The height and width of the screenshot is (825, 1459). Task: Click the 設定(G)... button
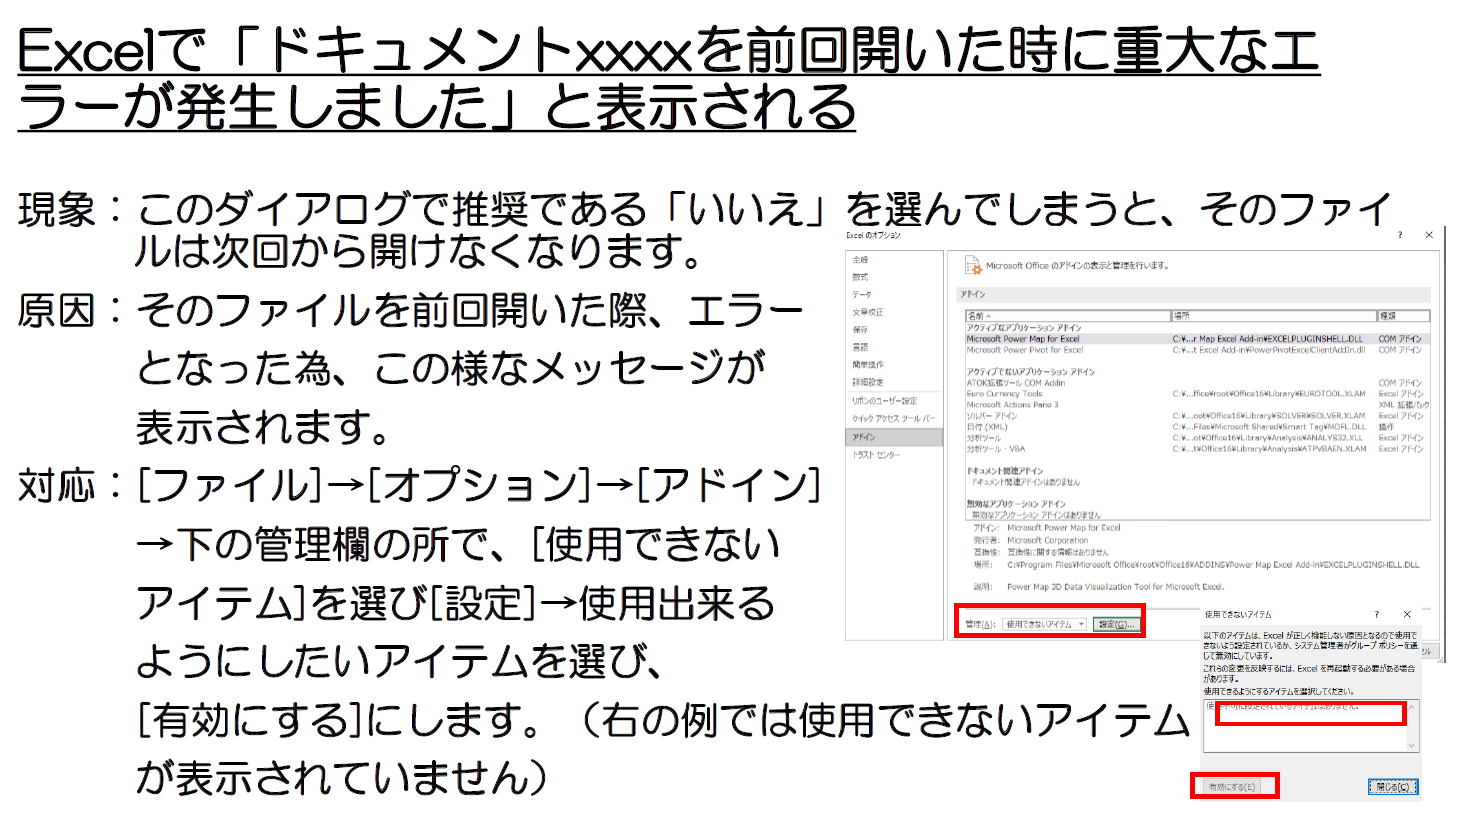pyautogui.click(x=1116, y=624)
